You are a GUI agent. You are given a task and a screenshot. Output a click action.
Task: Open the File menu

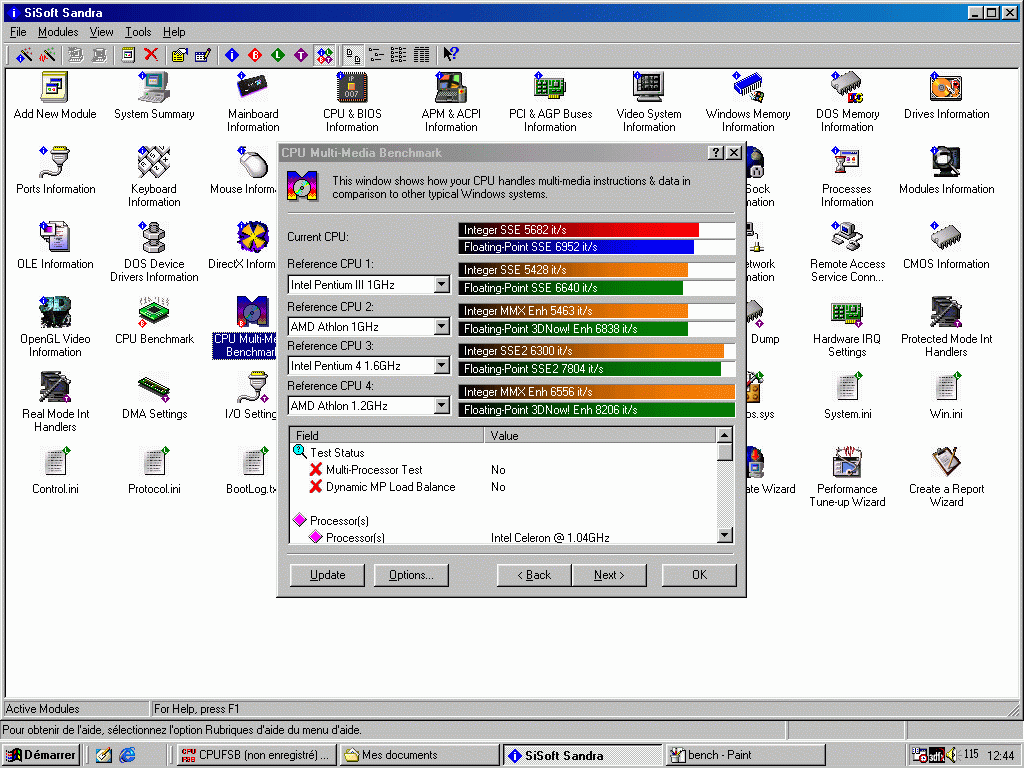click(18, 32)
